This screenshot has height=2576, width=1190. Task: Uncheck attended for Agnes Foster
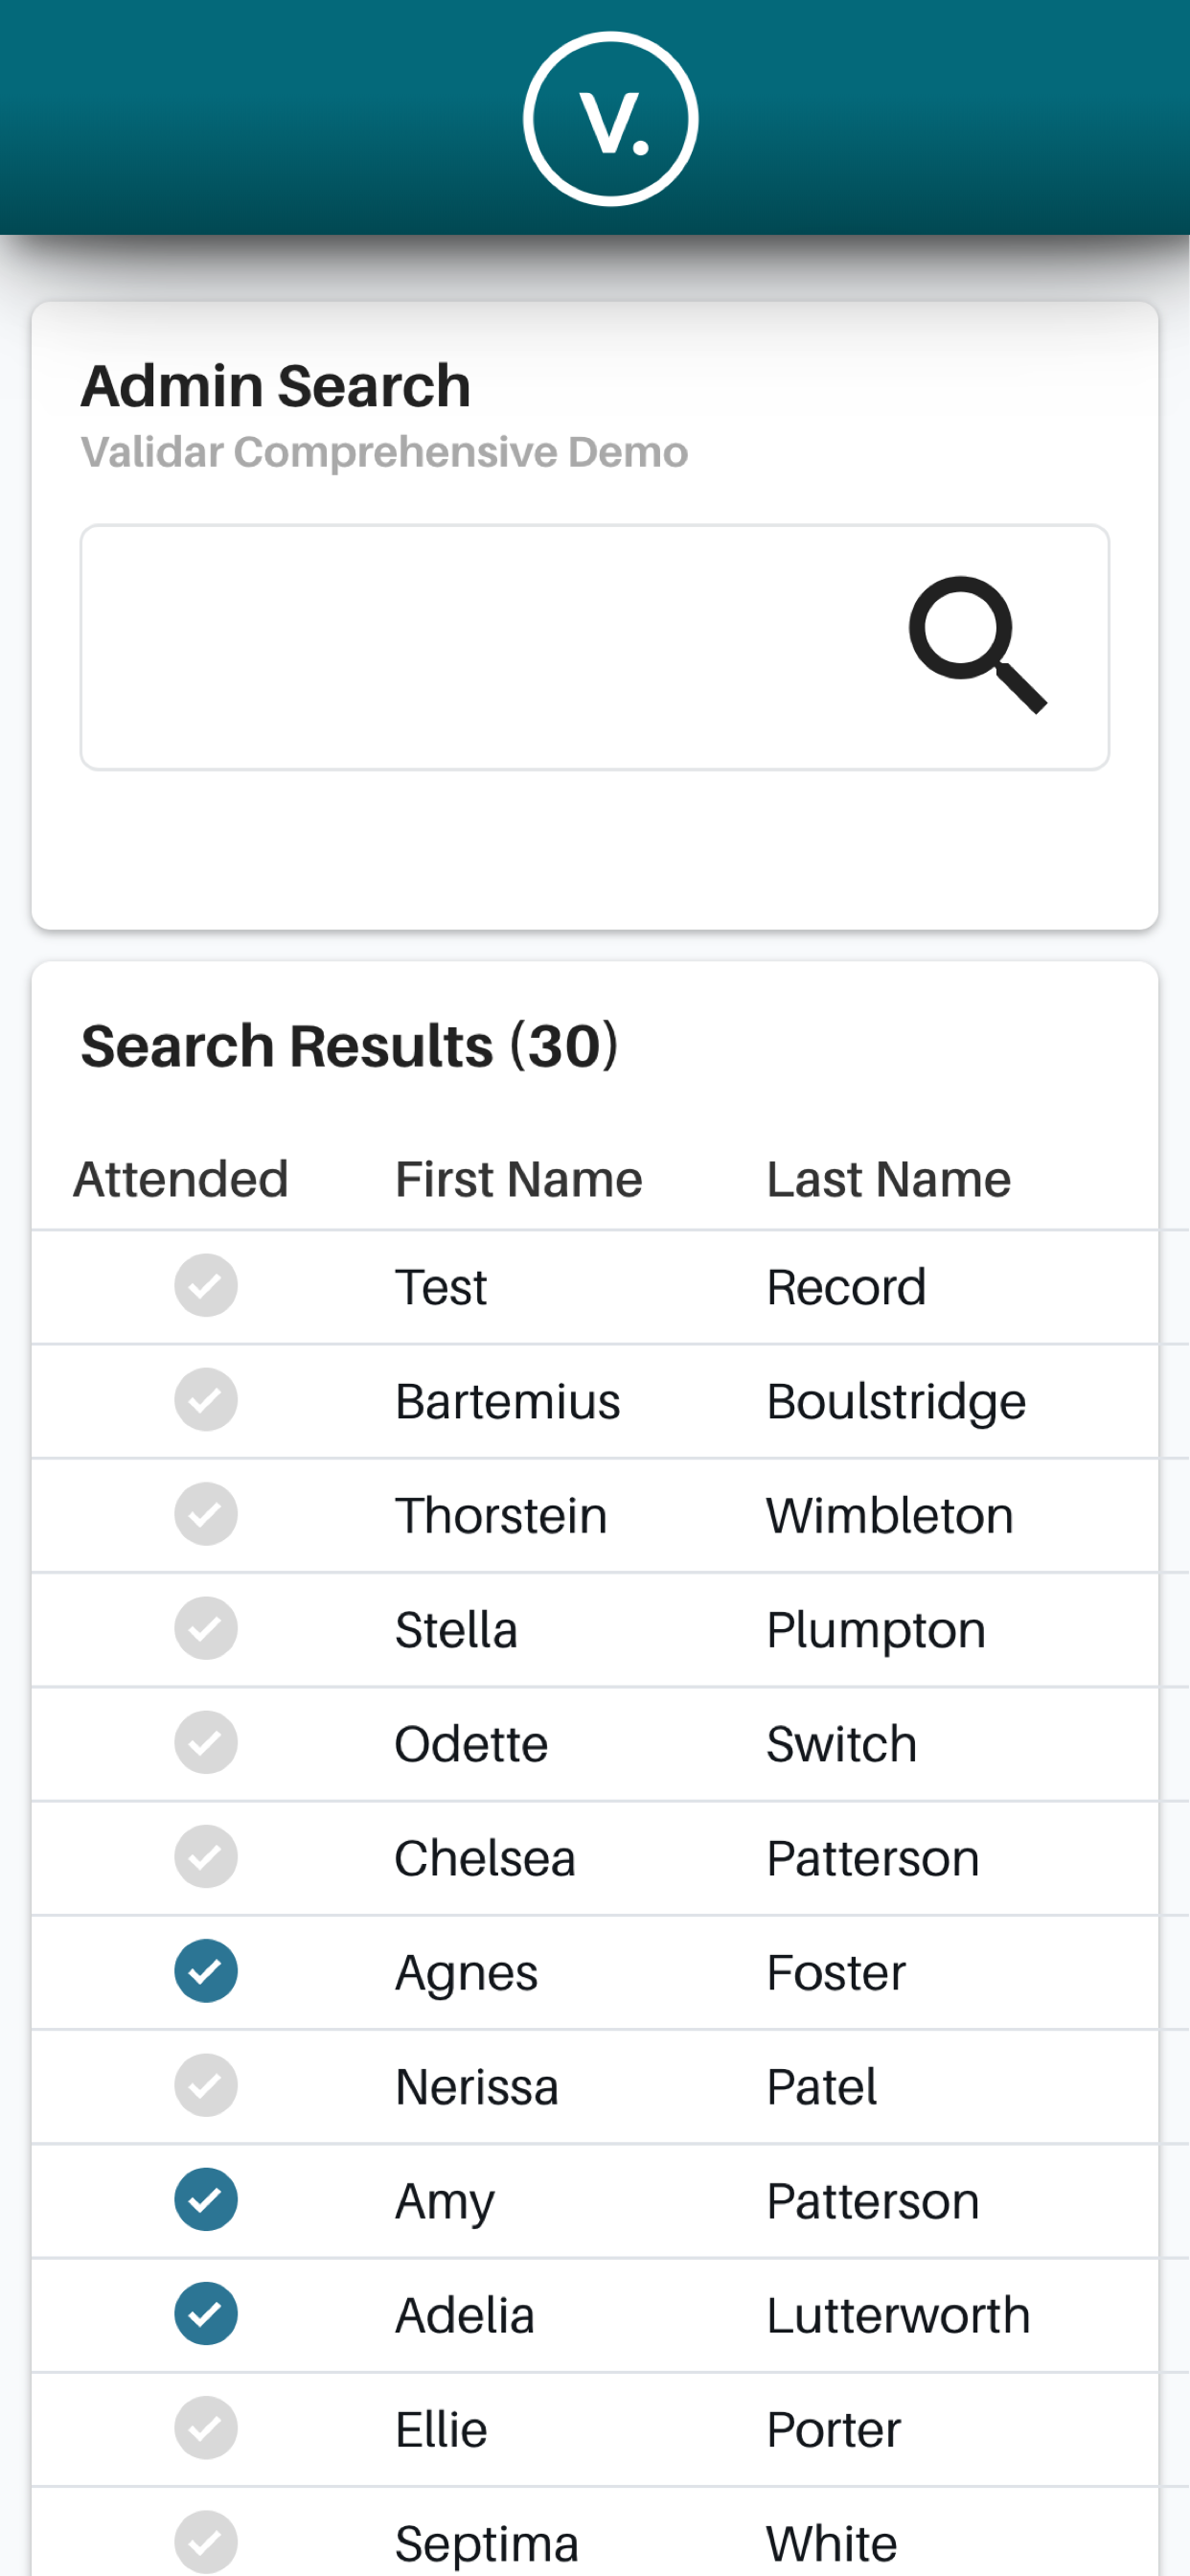205,1970
